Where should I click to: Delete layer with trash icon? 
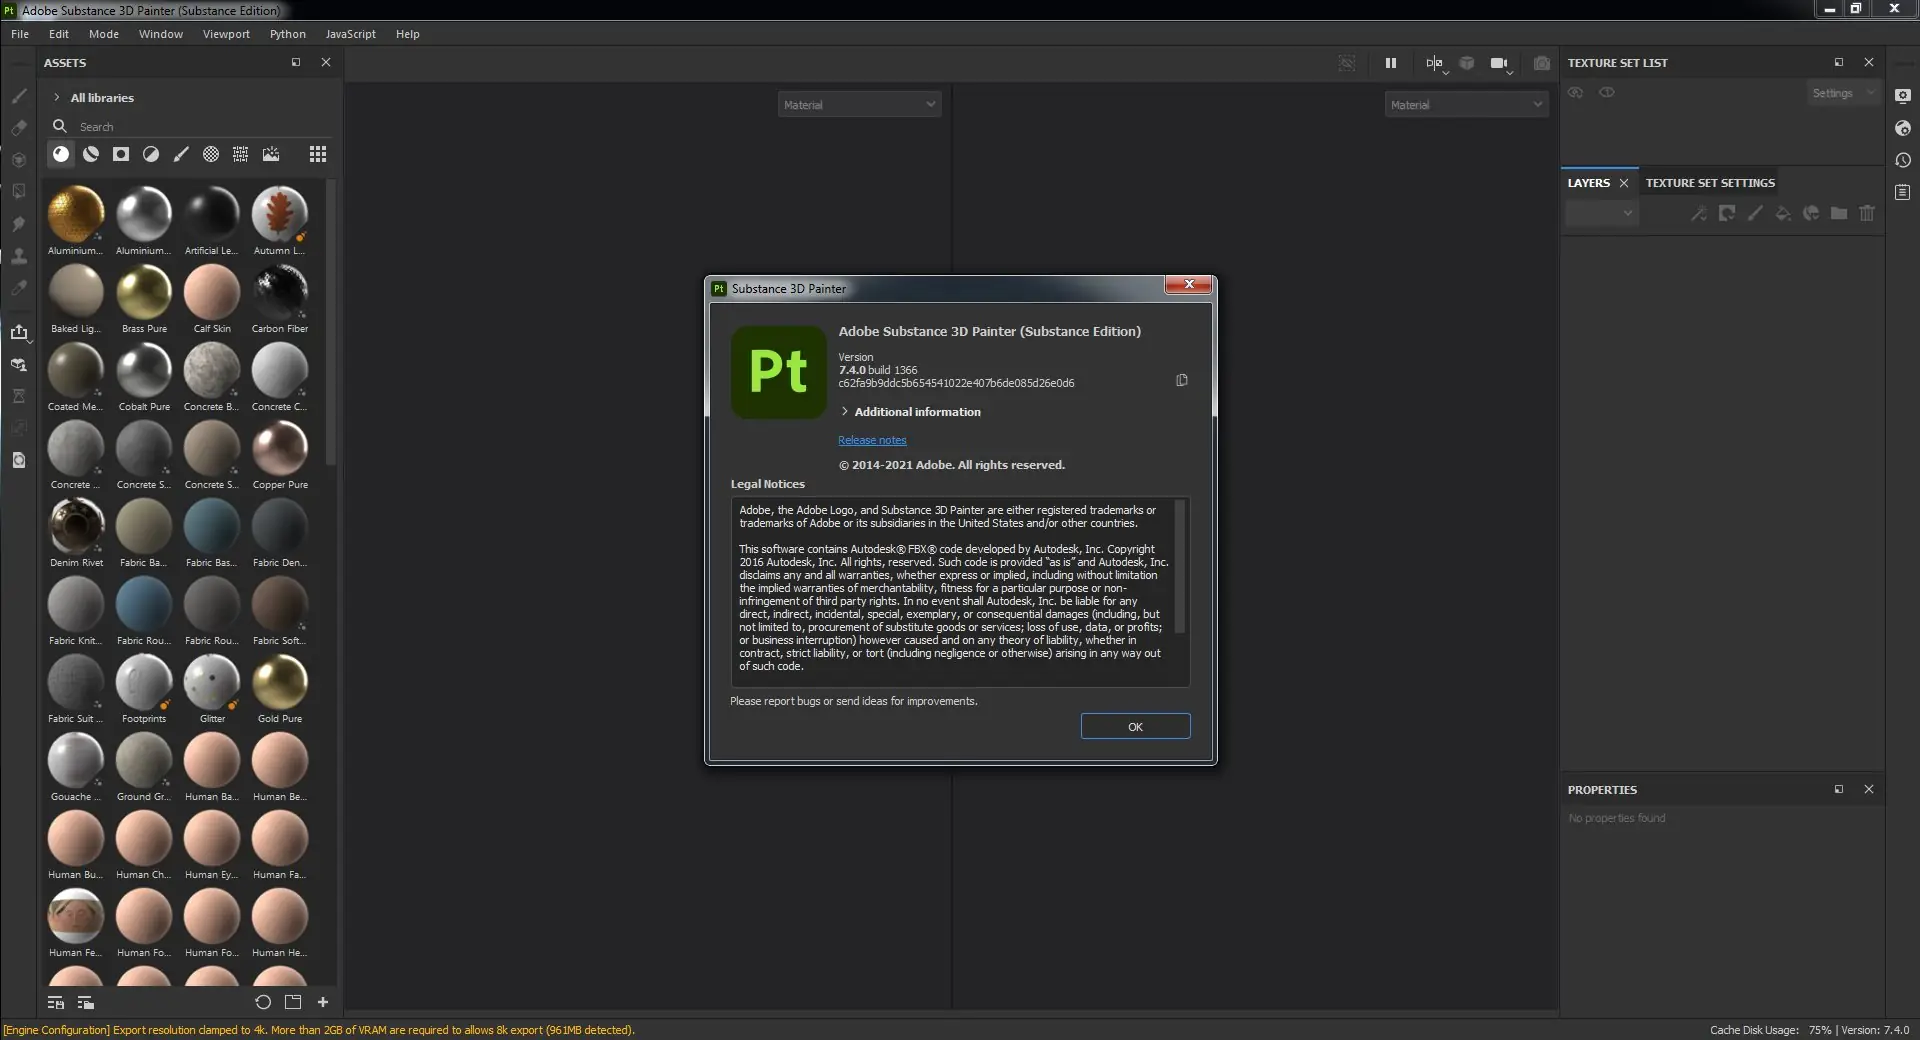(1867, 213)
